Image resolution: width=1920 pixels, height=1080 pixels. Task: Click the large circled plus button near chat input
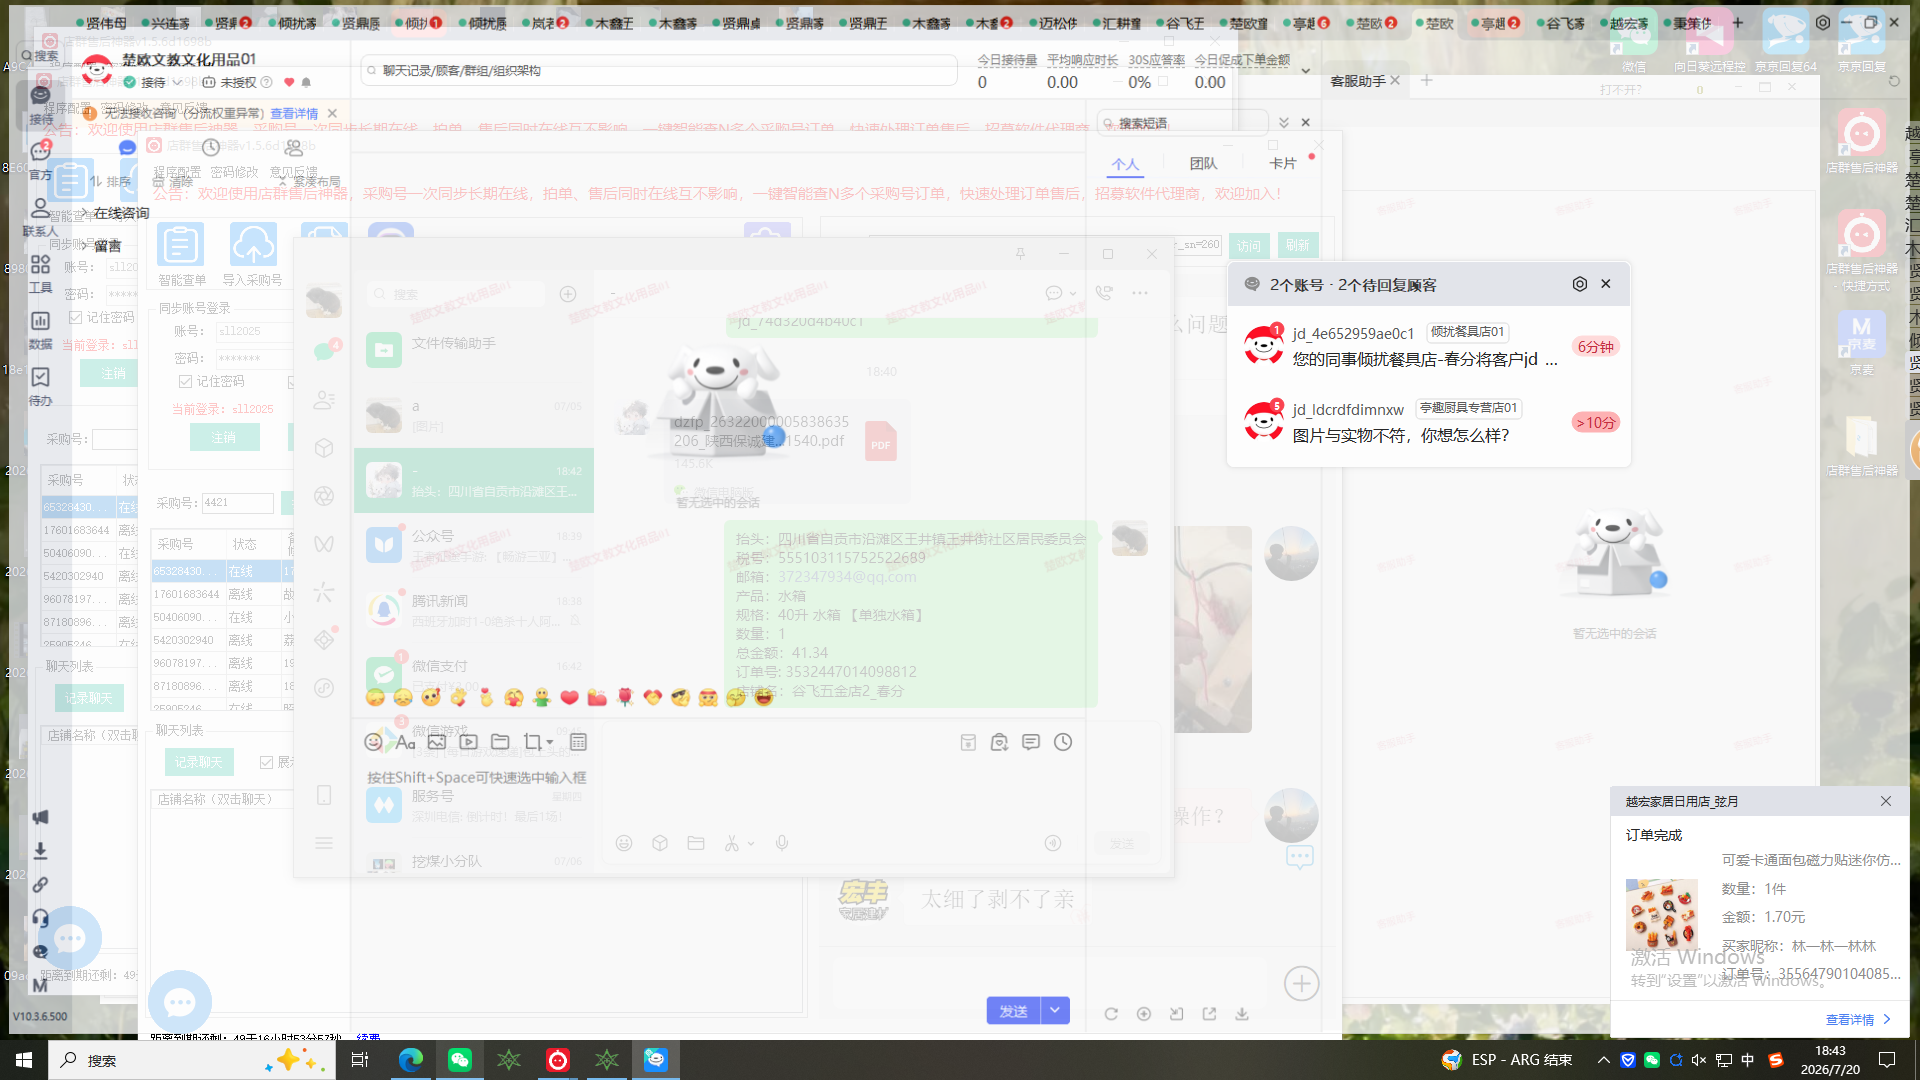click(x=1302, y=983)
